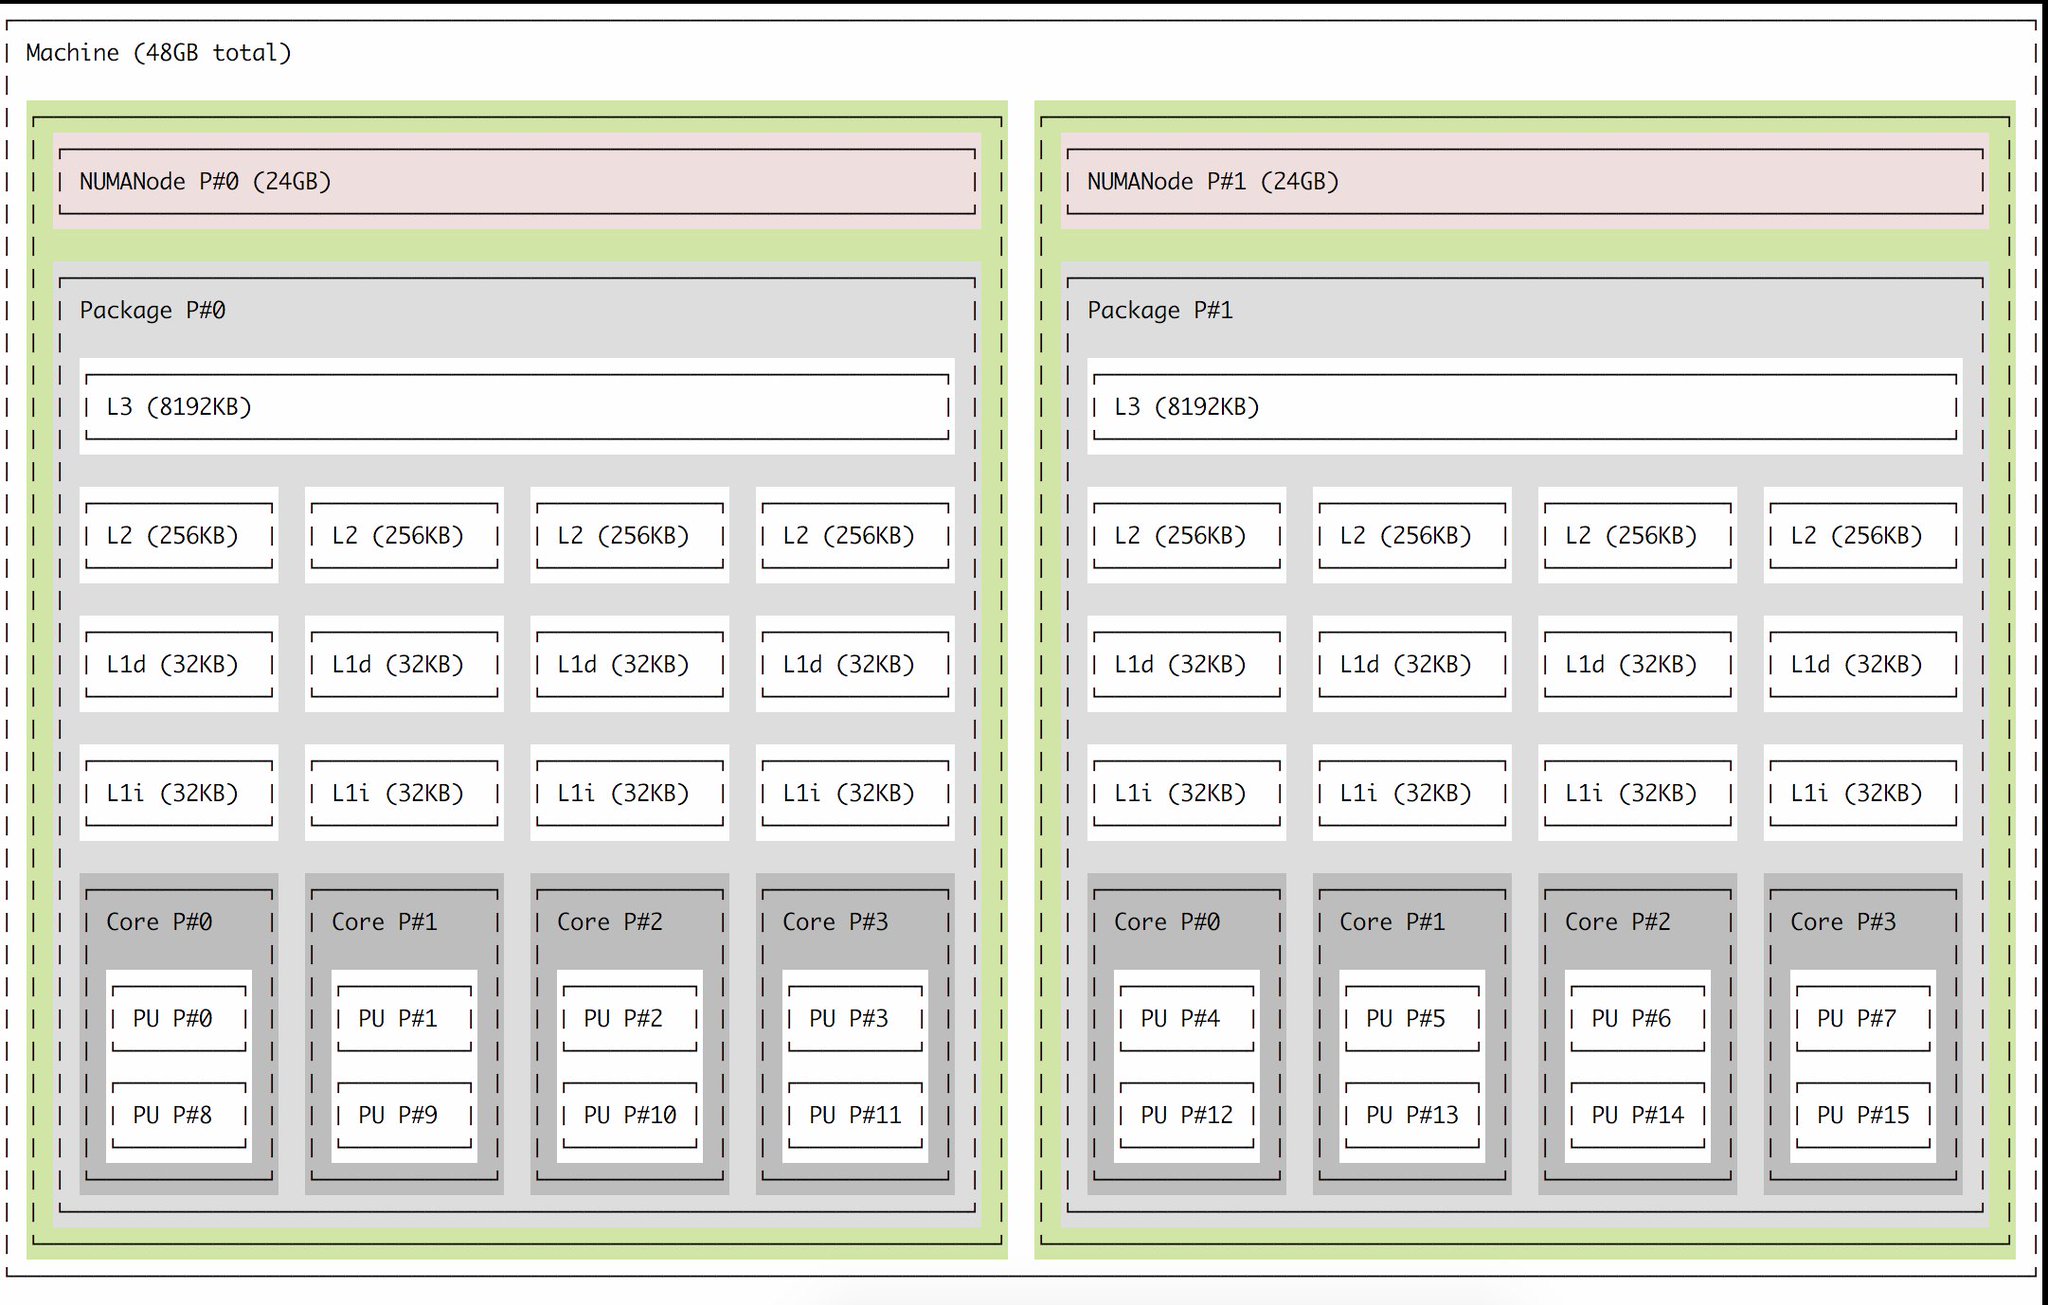
Task: Click the L1d (32KB) cache above Core P#0 in Package P#0
Action: pos(178,664)
